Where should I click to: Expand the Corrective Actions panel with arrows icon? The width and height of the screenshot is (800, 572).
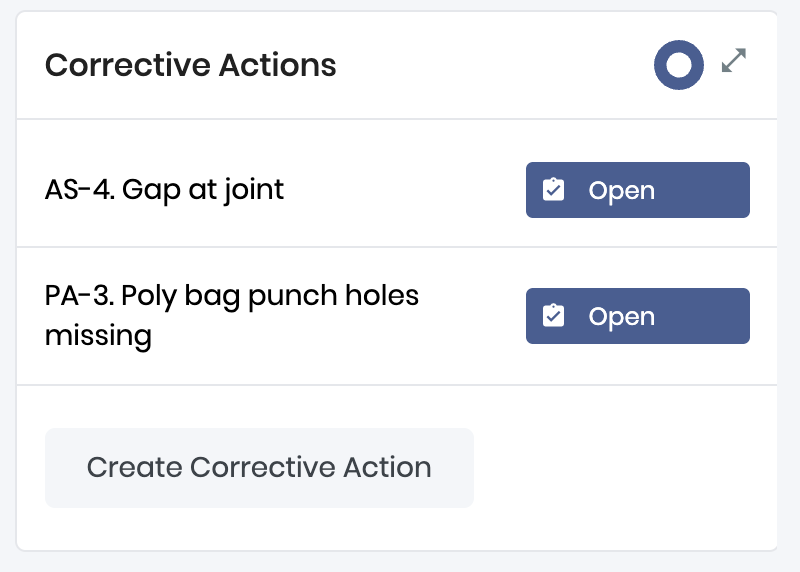[x=734, y=60]
